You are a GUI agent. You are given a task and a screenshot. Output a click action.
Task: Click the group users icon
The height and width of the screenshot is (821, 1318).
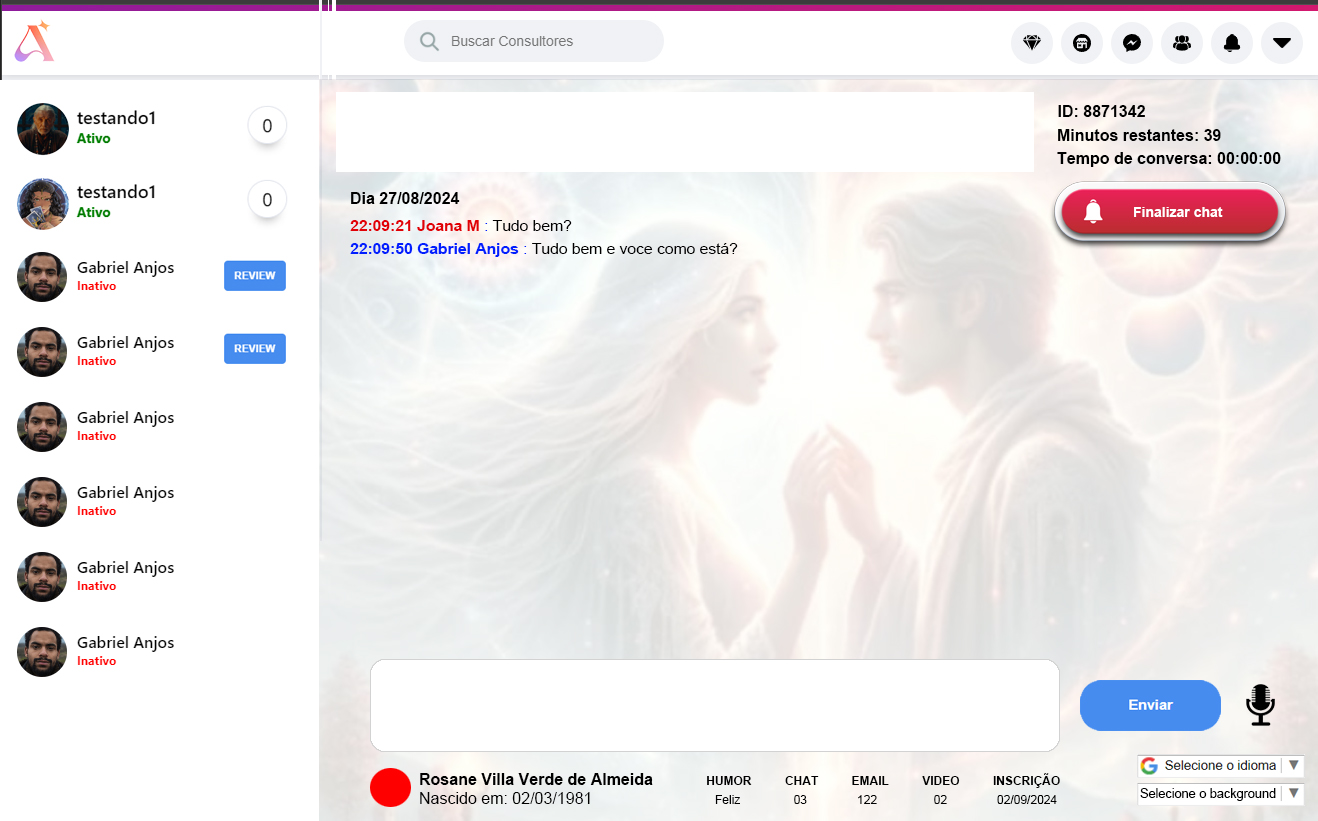click(1182, 43)
